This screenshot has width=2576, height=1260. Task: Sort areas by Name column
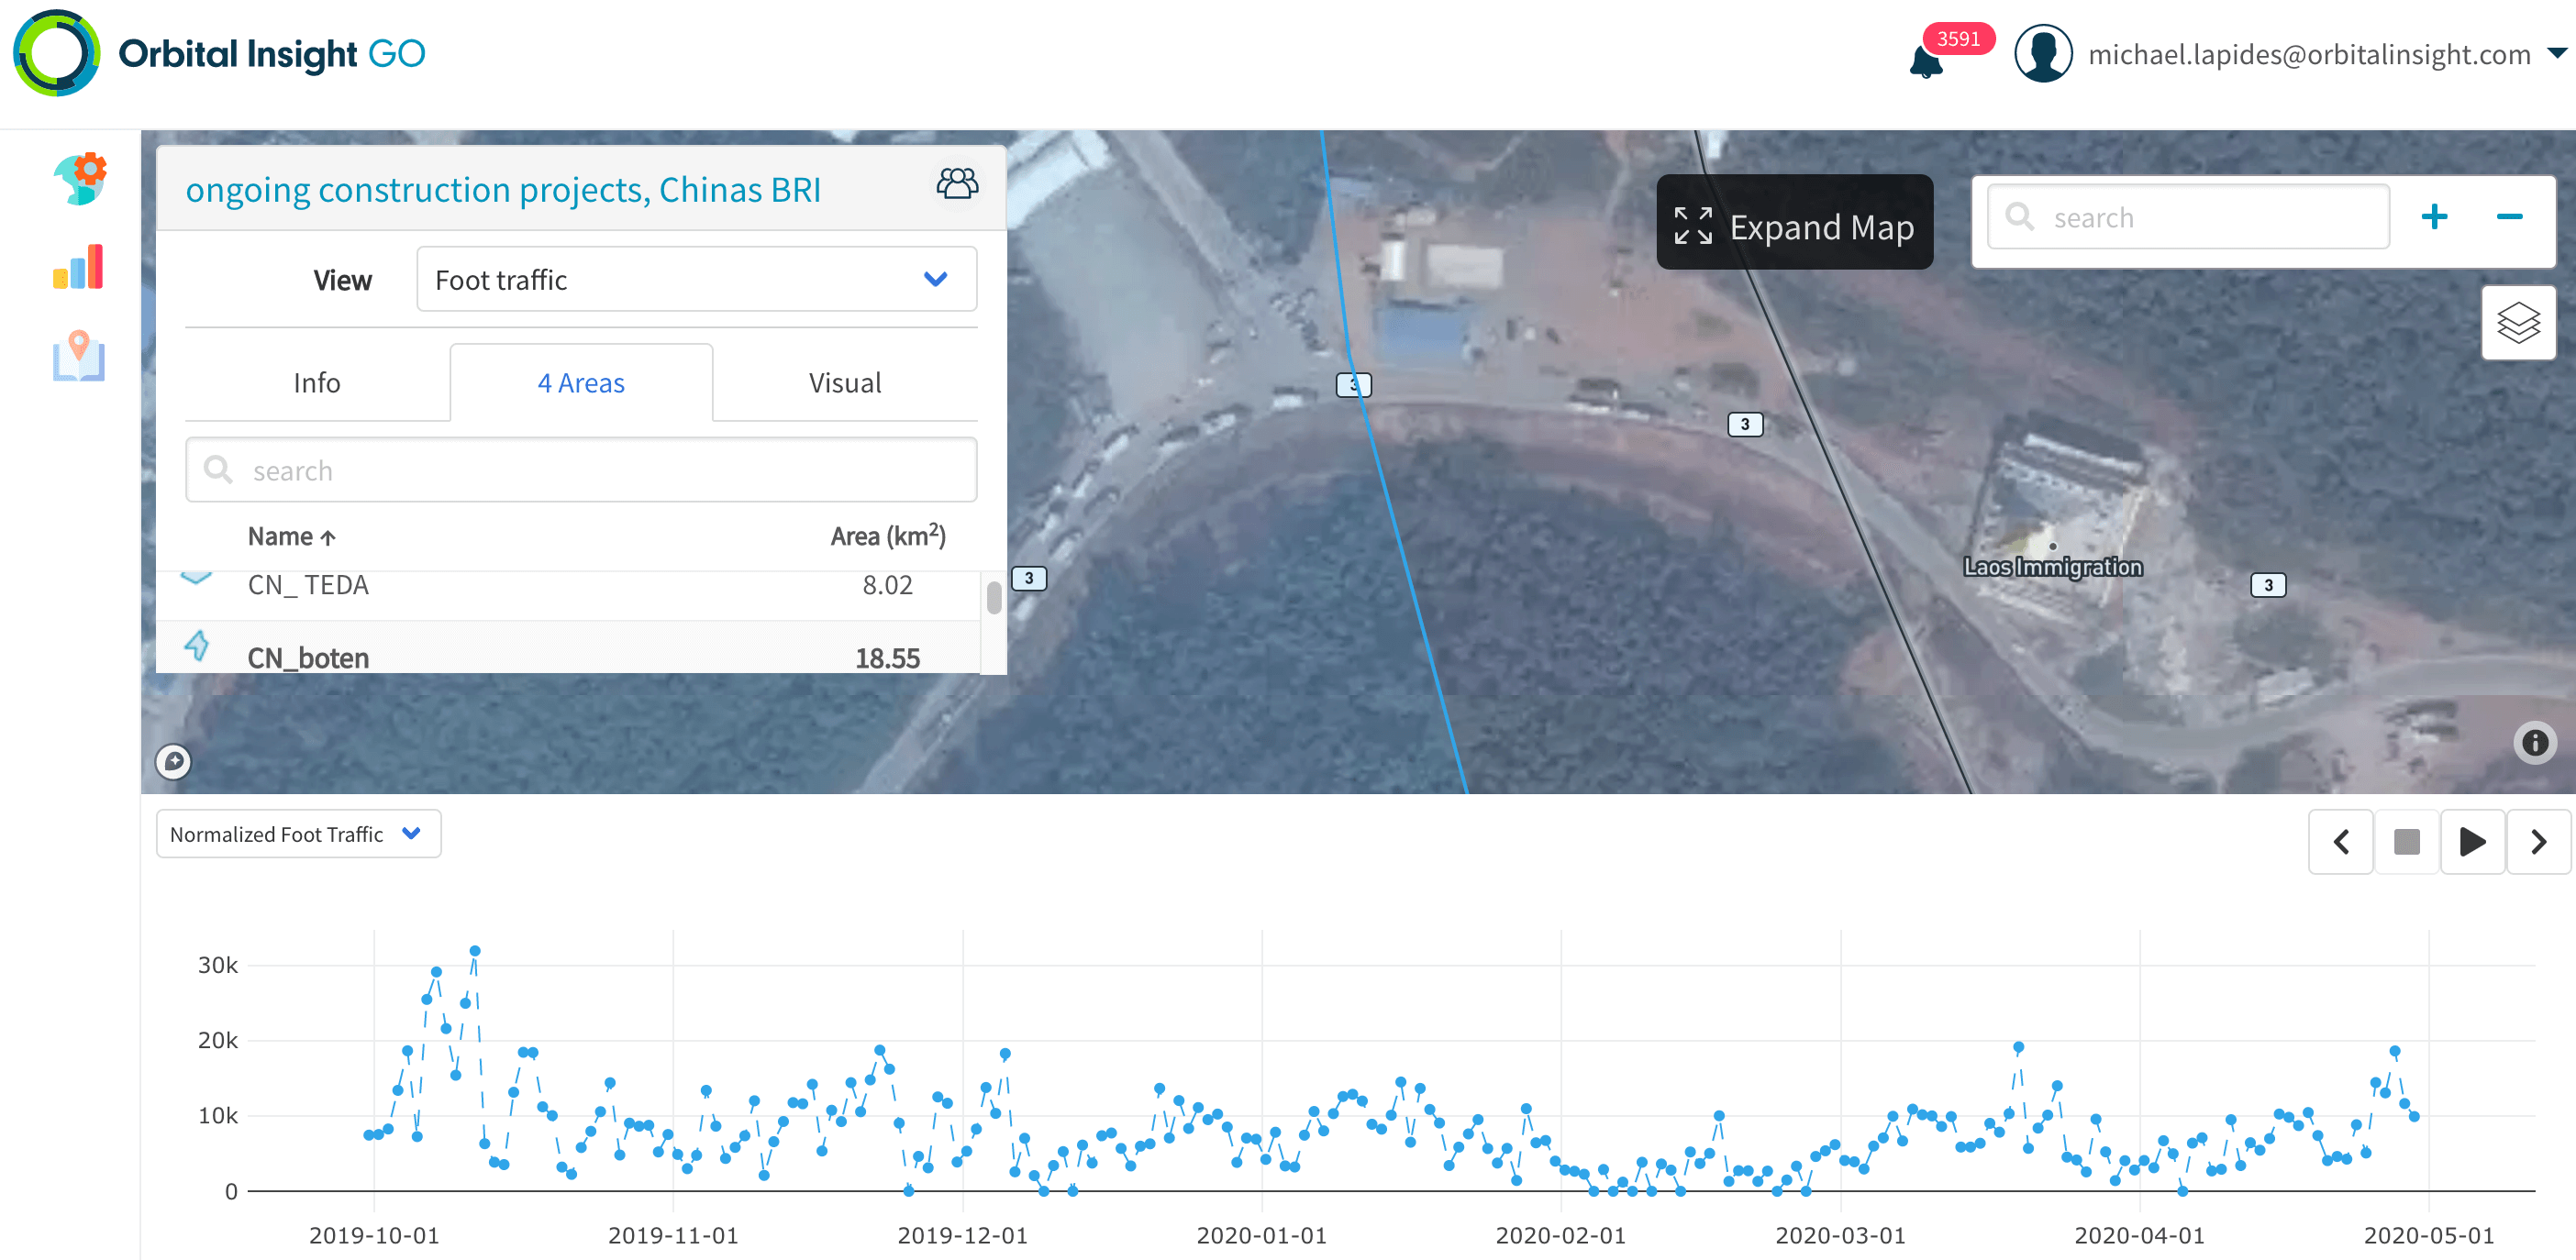291,537
